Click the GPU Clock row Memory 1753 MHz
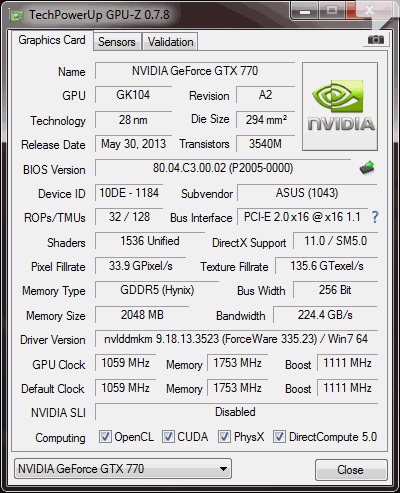This screenshot has width=400, height=493. (238, 363)
